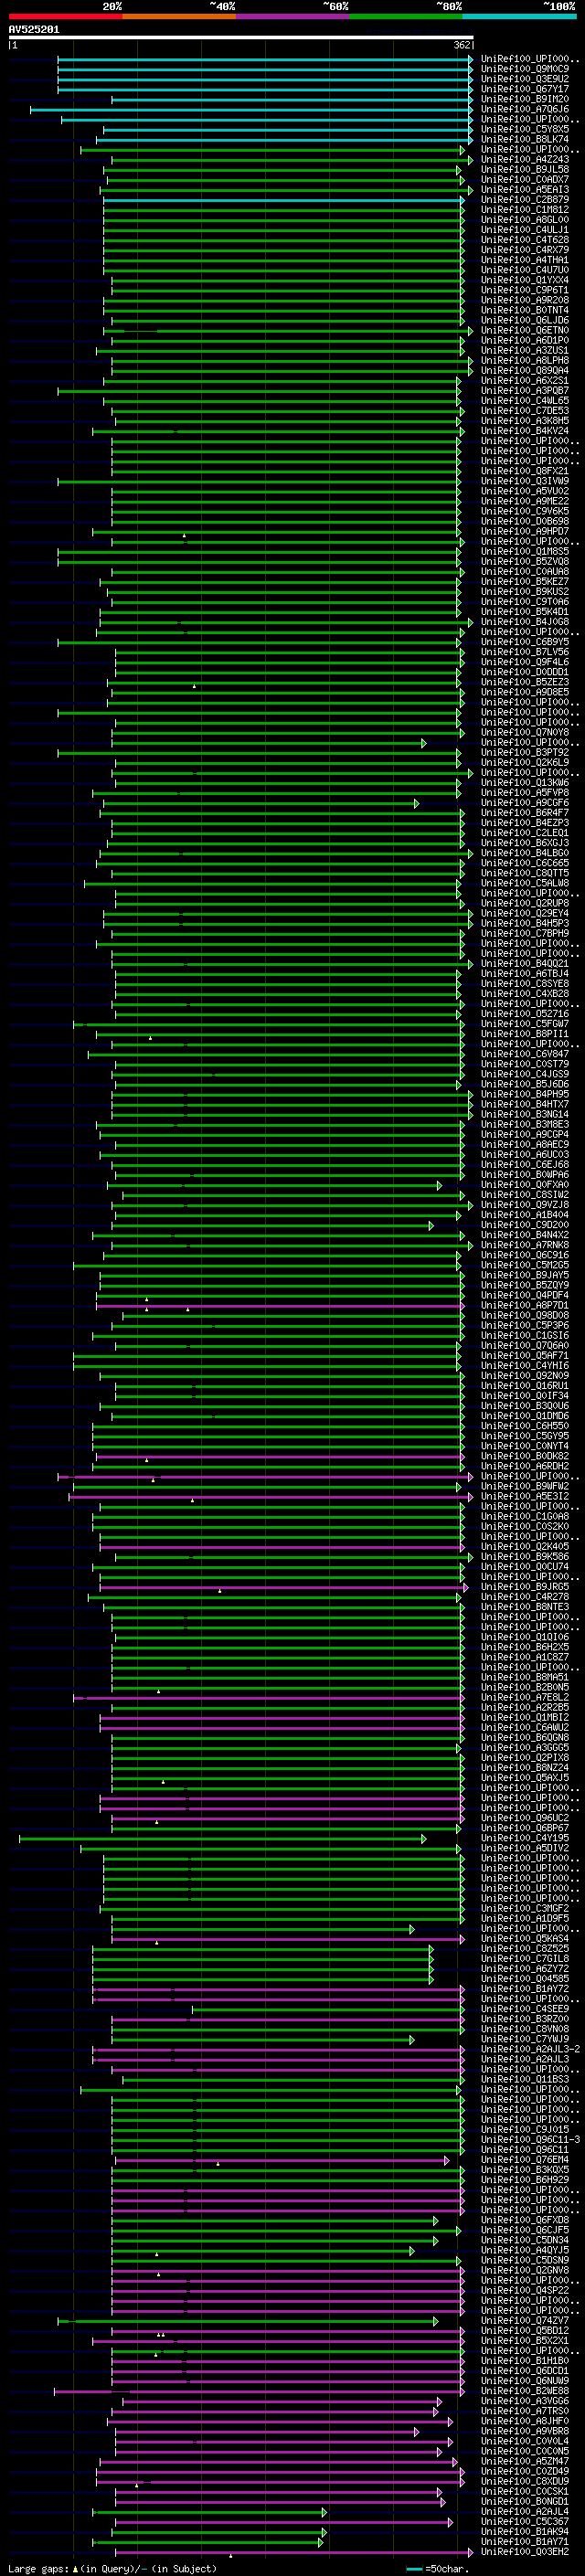This screenshot has width=585, height=2576.
Task: Select UniRef100_B0DK82 label
Action: 525,1456
